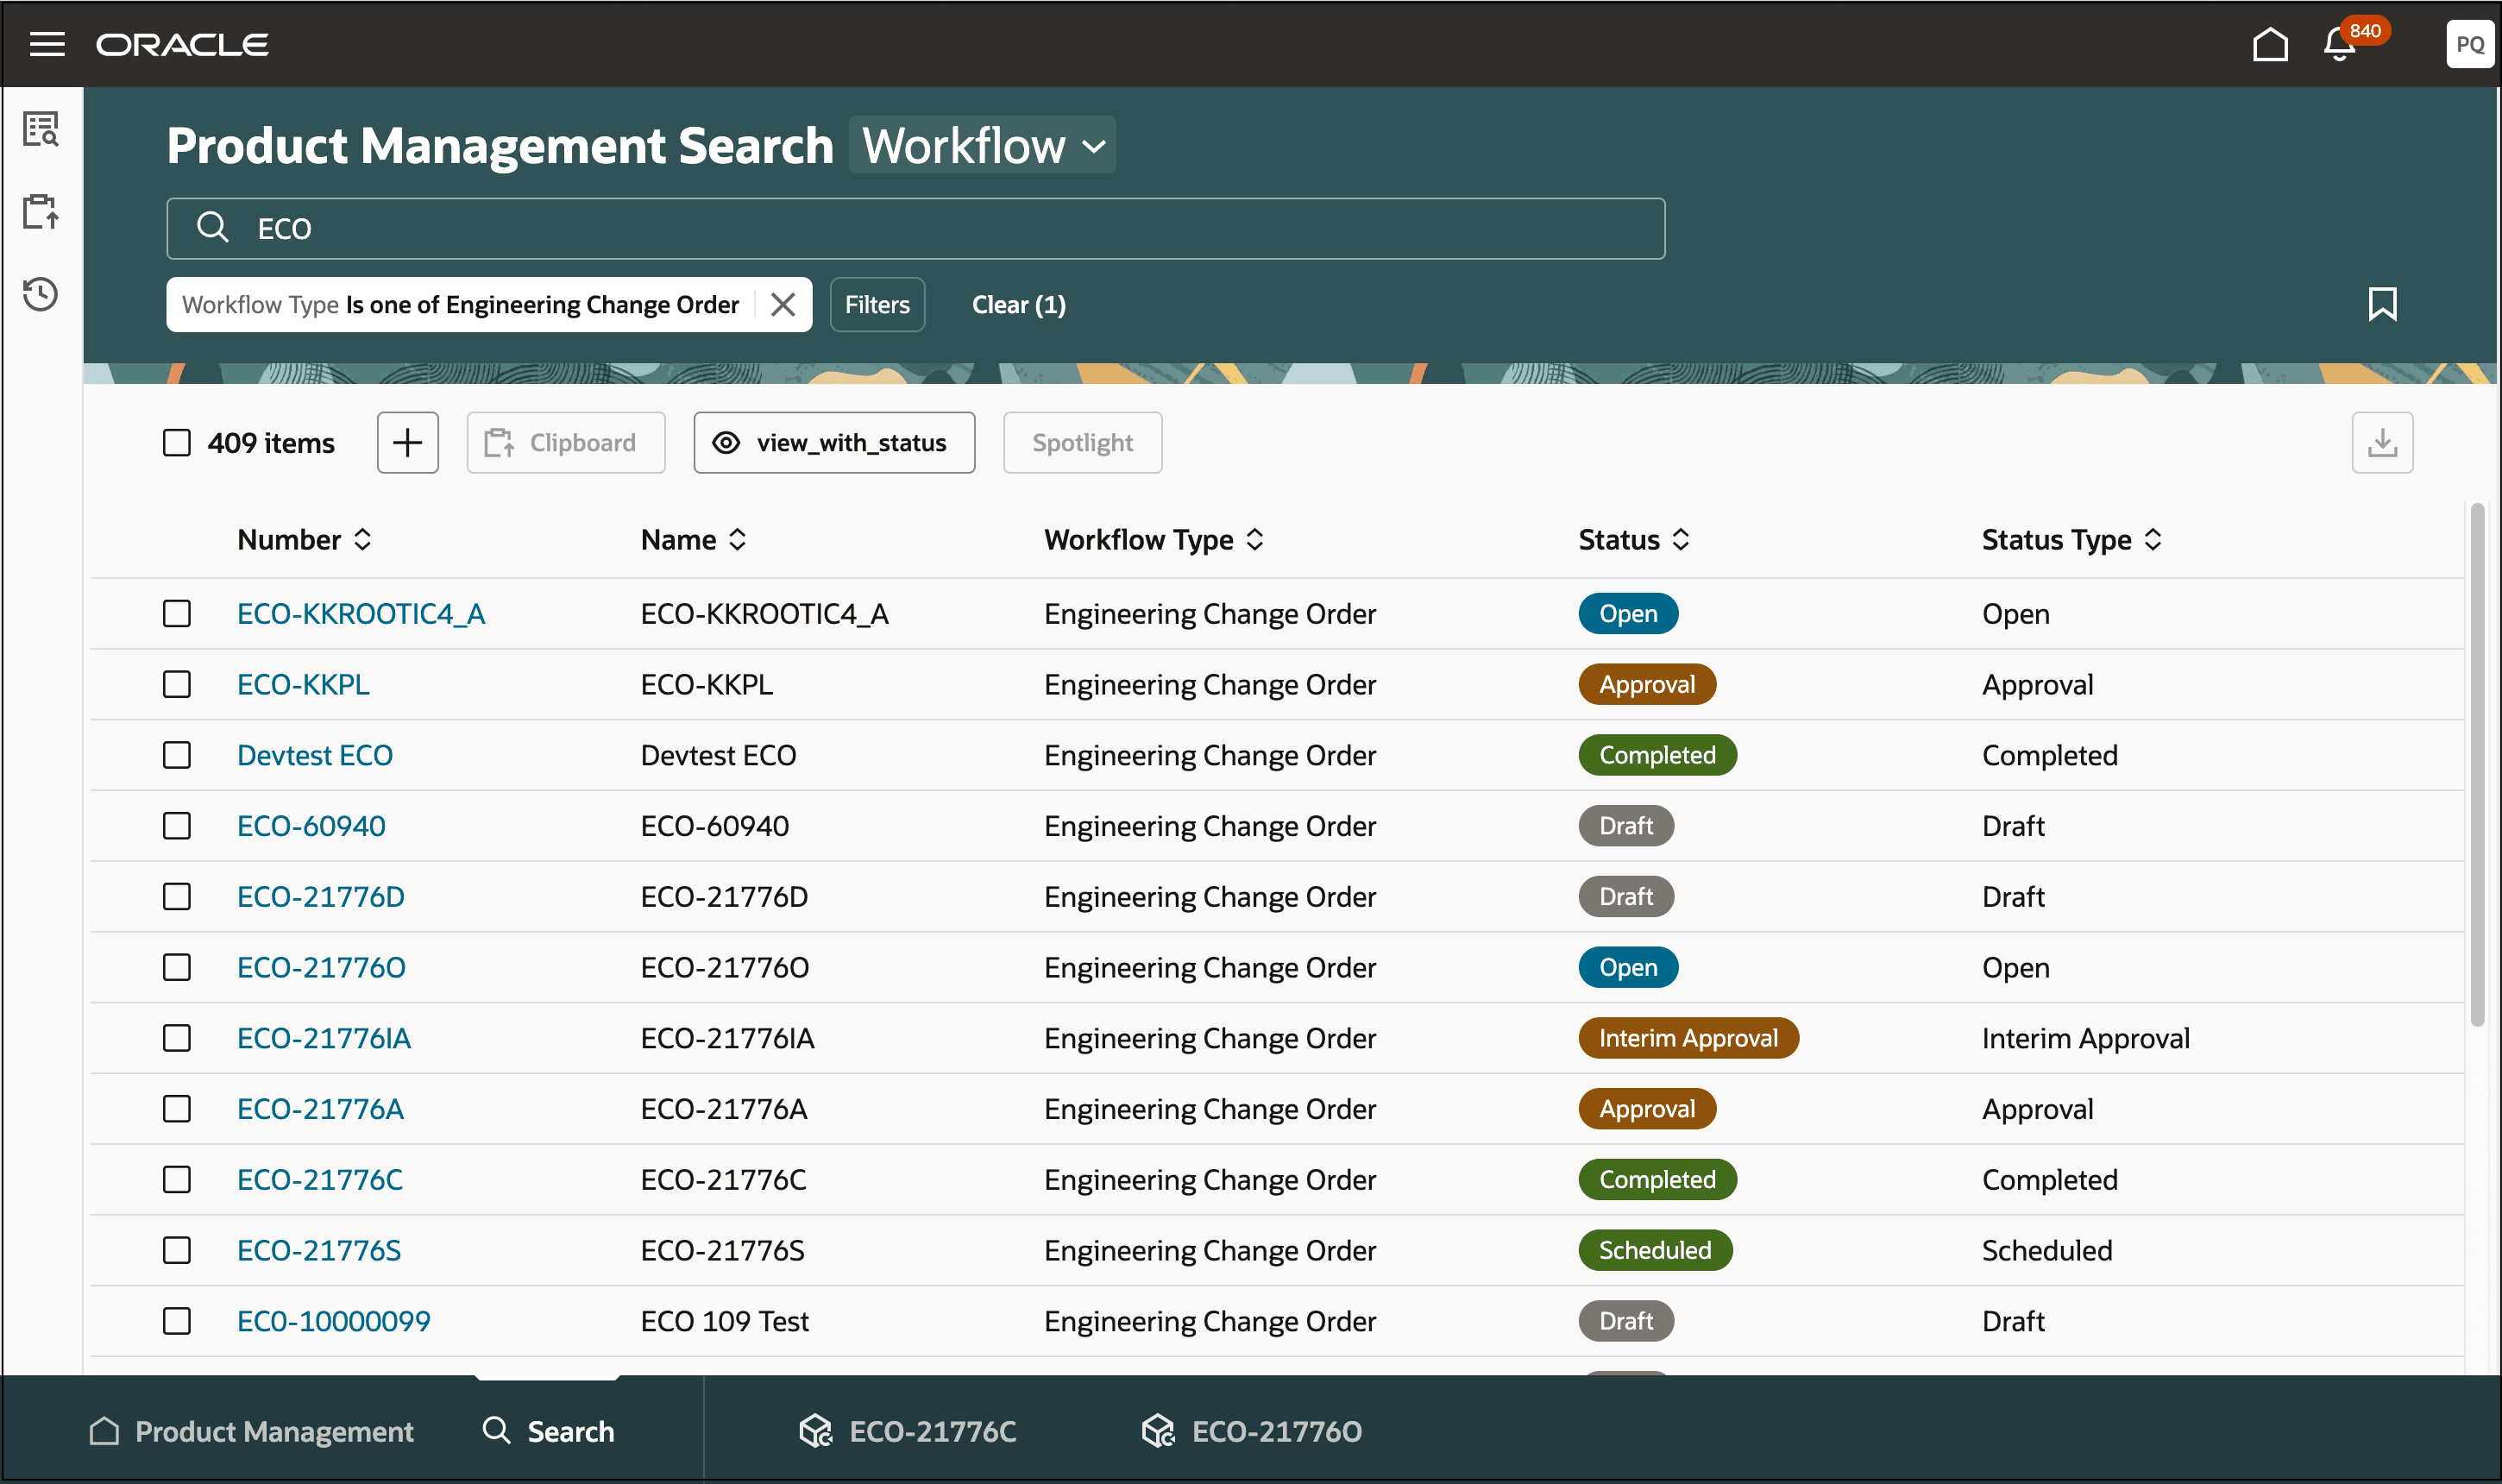
Task: Remove the Workflow Type filter chip
Action: 784,304
